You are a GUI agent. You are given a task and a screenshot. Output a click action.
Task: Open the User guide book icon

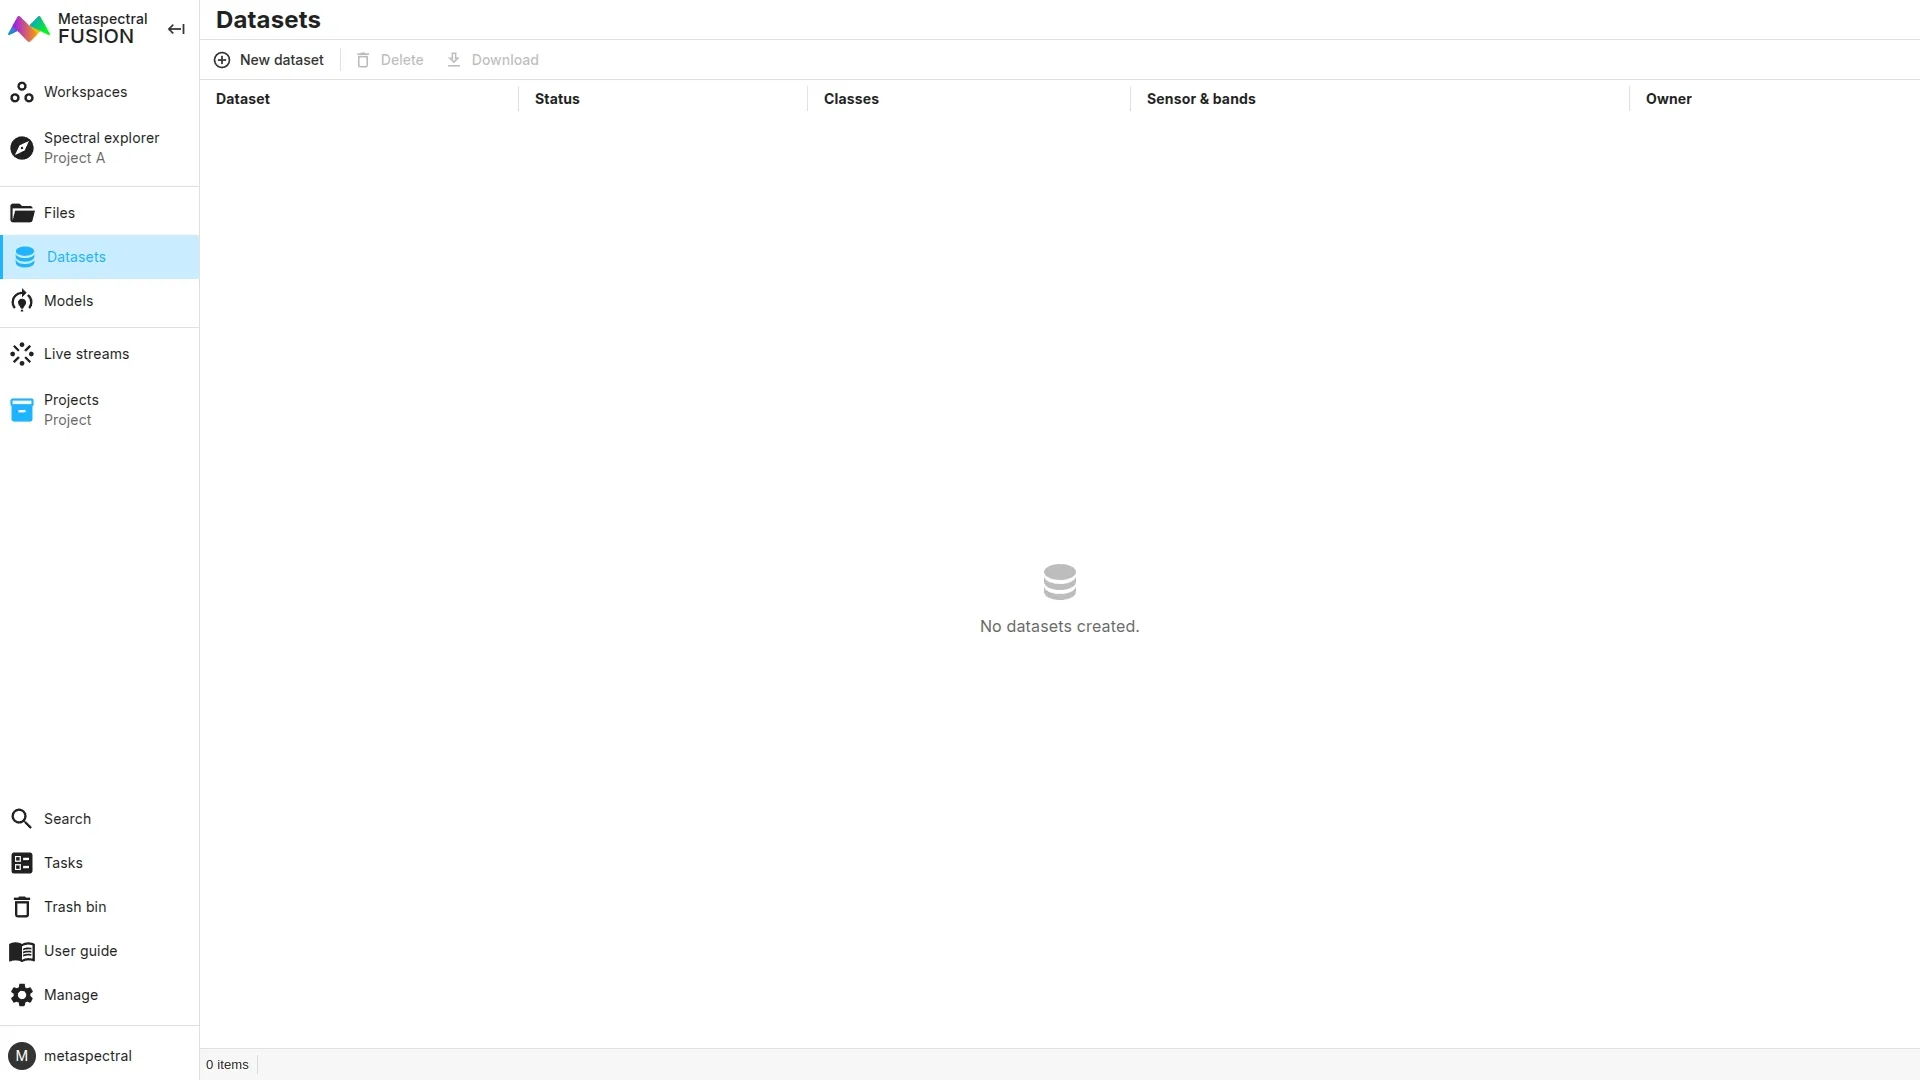tap(22, 951)
